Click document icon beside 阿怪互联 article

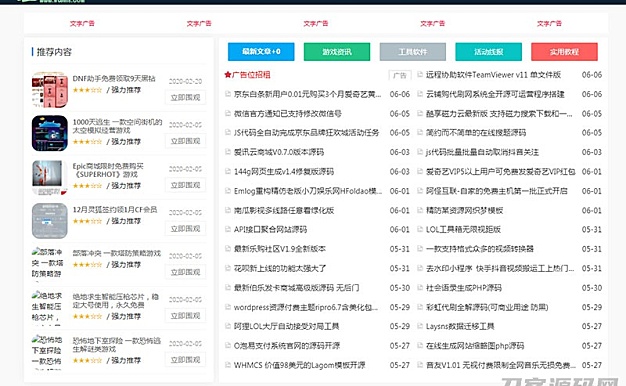tap(420, 191)
